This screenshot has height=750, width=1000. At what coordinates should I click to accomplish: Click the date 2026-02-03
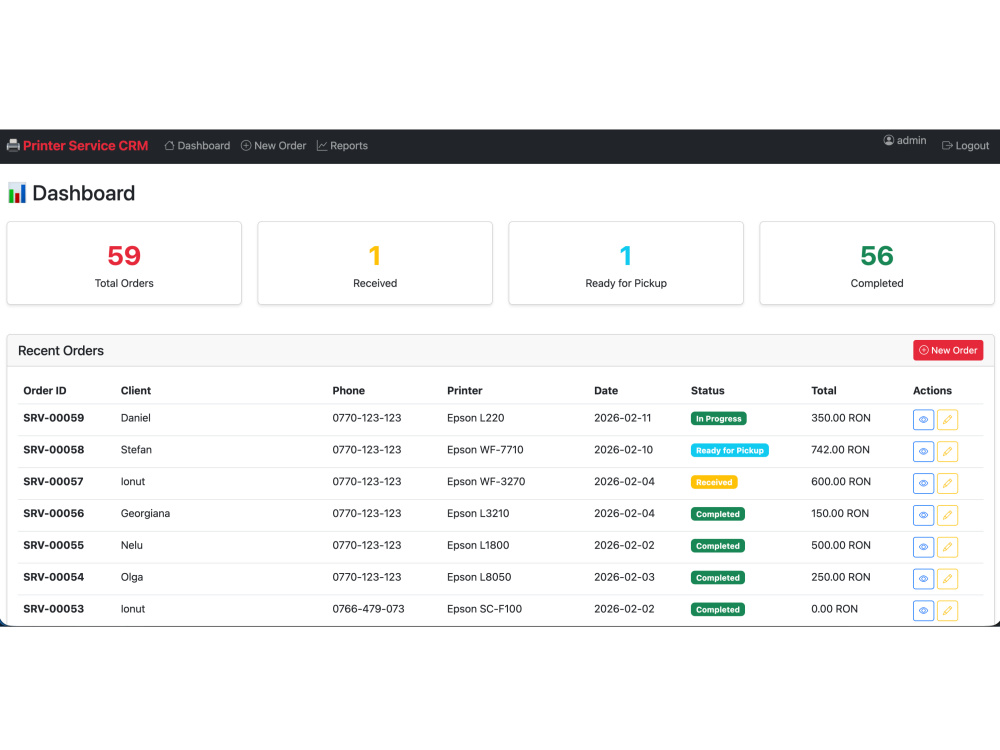pos(624,577)
